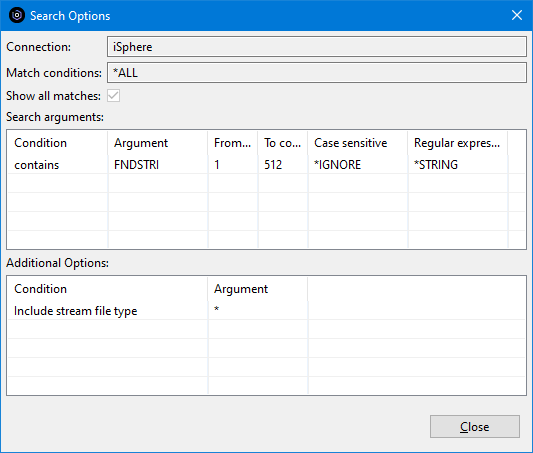Select the Condition column header in Search arguments
The height and width of the screenshot is (453, 533).
(57, 143)
